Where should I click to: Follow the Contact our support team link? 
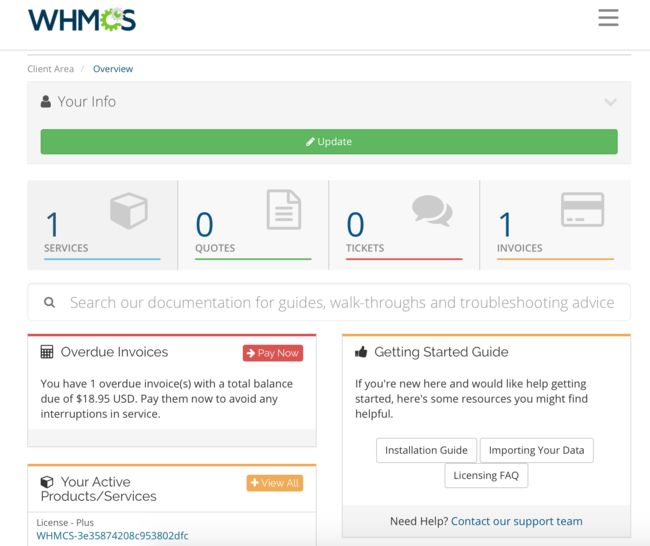click(x=517, y=521)
